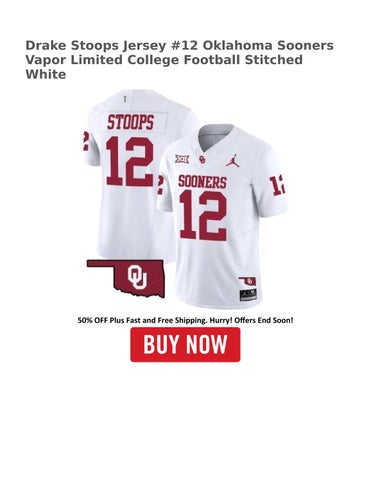The width and height of the screenshot is (371, 480).
Task: Click the SOONERS text on jersey front
Action: pos(202,182)
